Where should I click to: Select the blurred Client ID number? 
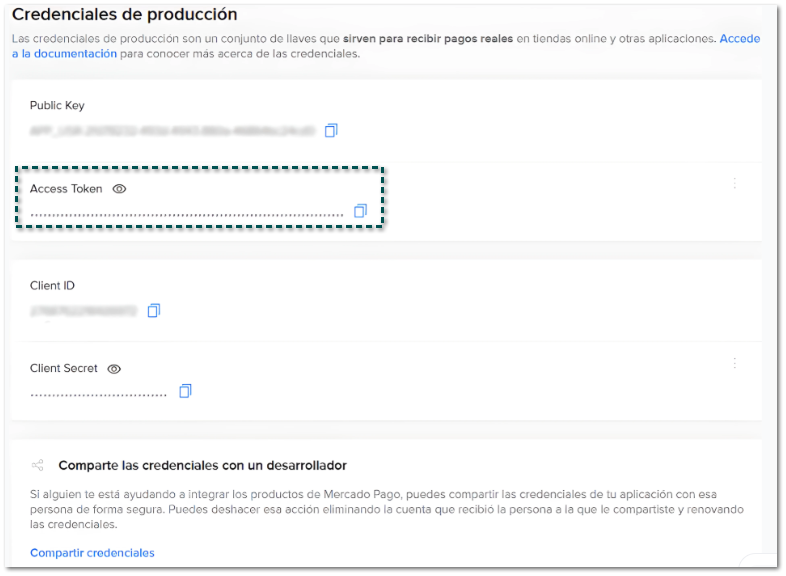tap(83, 312)
